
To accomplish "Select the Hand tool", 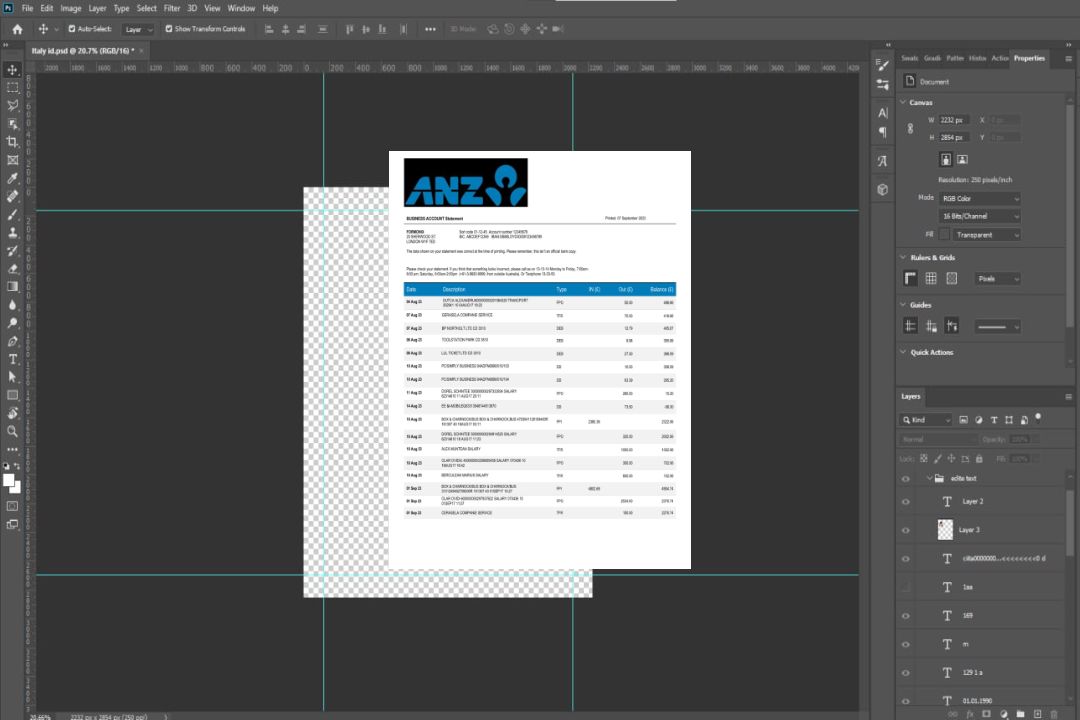I will (12, 413).
